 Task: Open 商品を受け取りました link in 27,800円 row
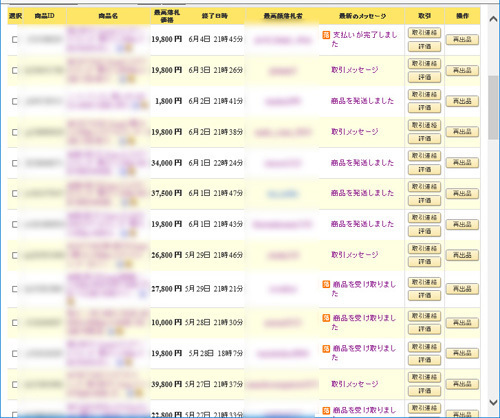[364, 289]
